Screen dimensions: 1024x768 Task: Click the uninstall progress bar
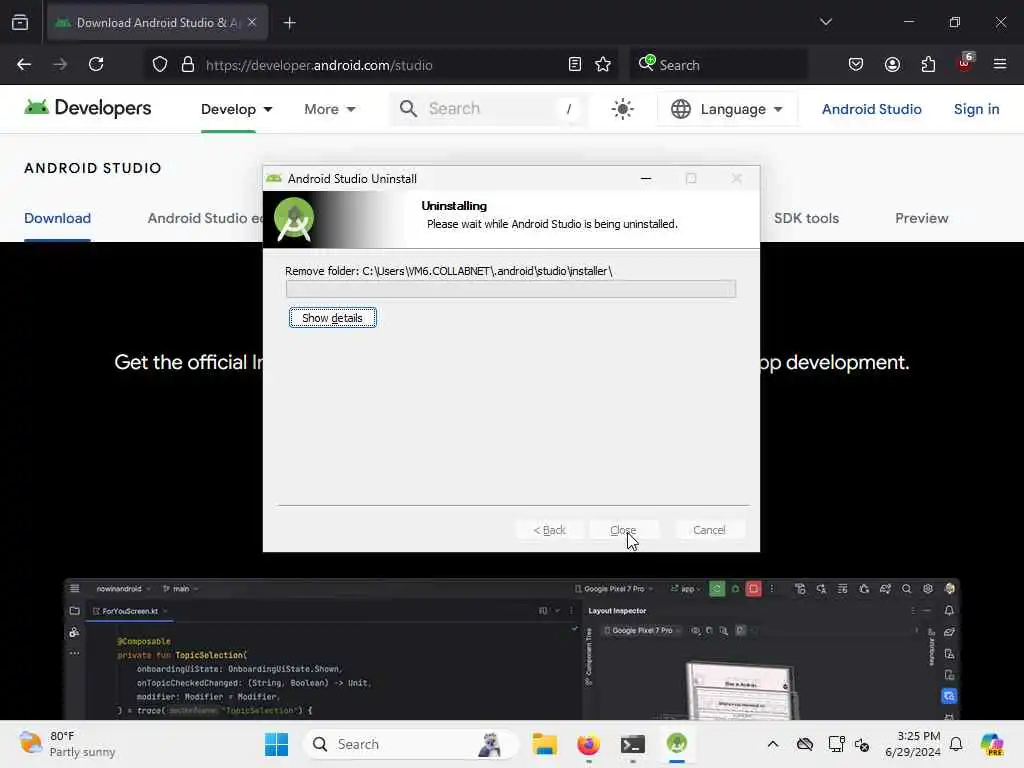pyautogui.click(x=511, y=289)
